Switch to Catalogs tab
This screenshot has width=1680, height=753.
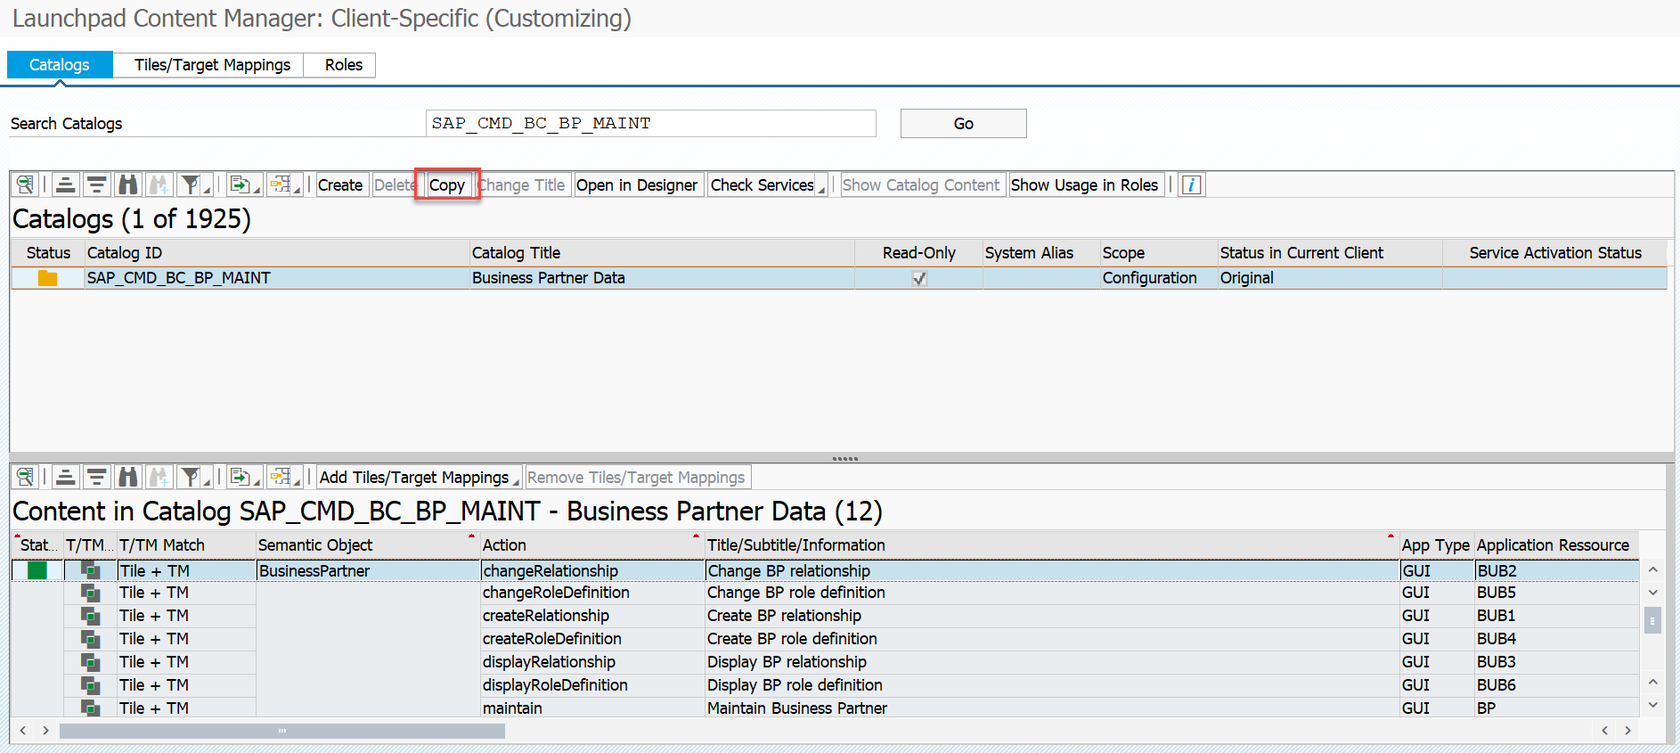[59, 65]
